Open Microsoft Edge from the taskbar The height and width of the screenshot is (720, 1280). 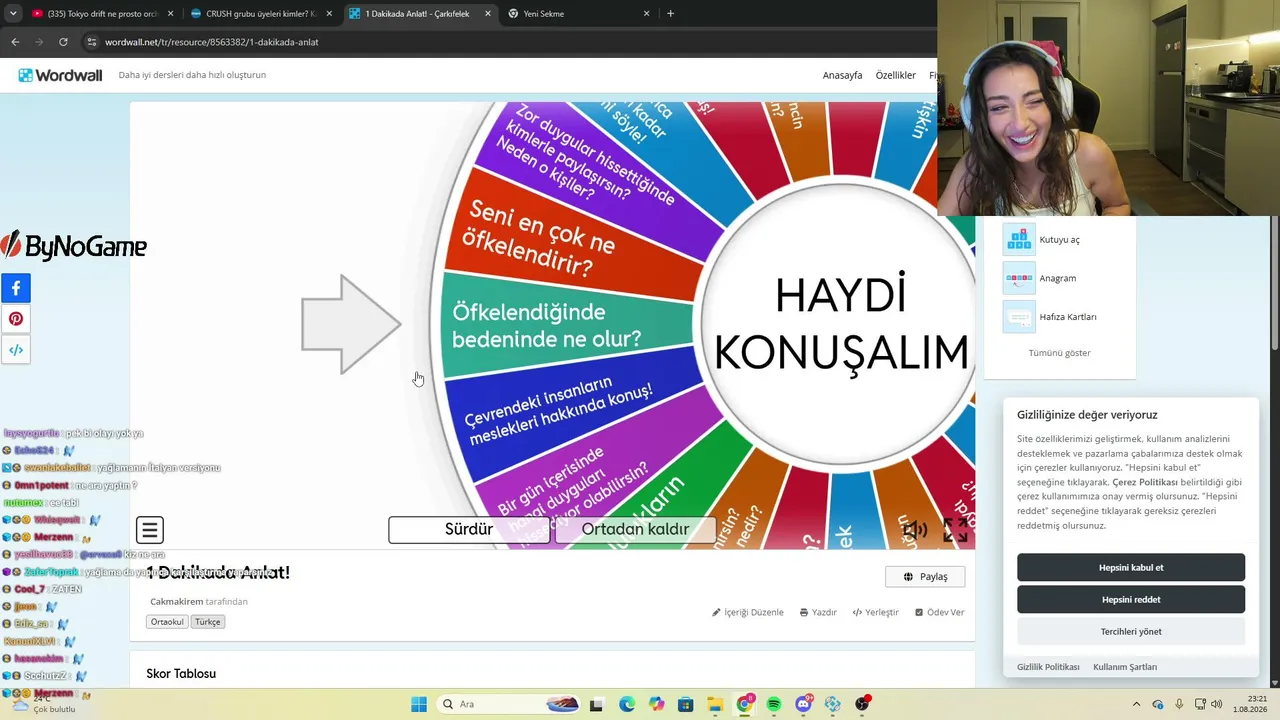coord(627,704)
